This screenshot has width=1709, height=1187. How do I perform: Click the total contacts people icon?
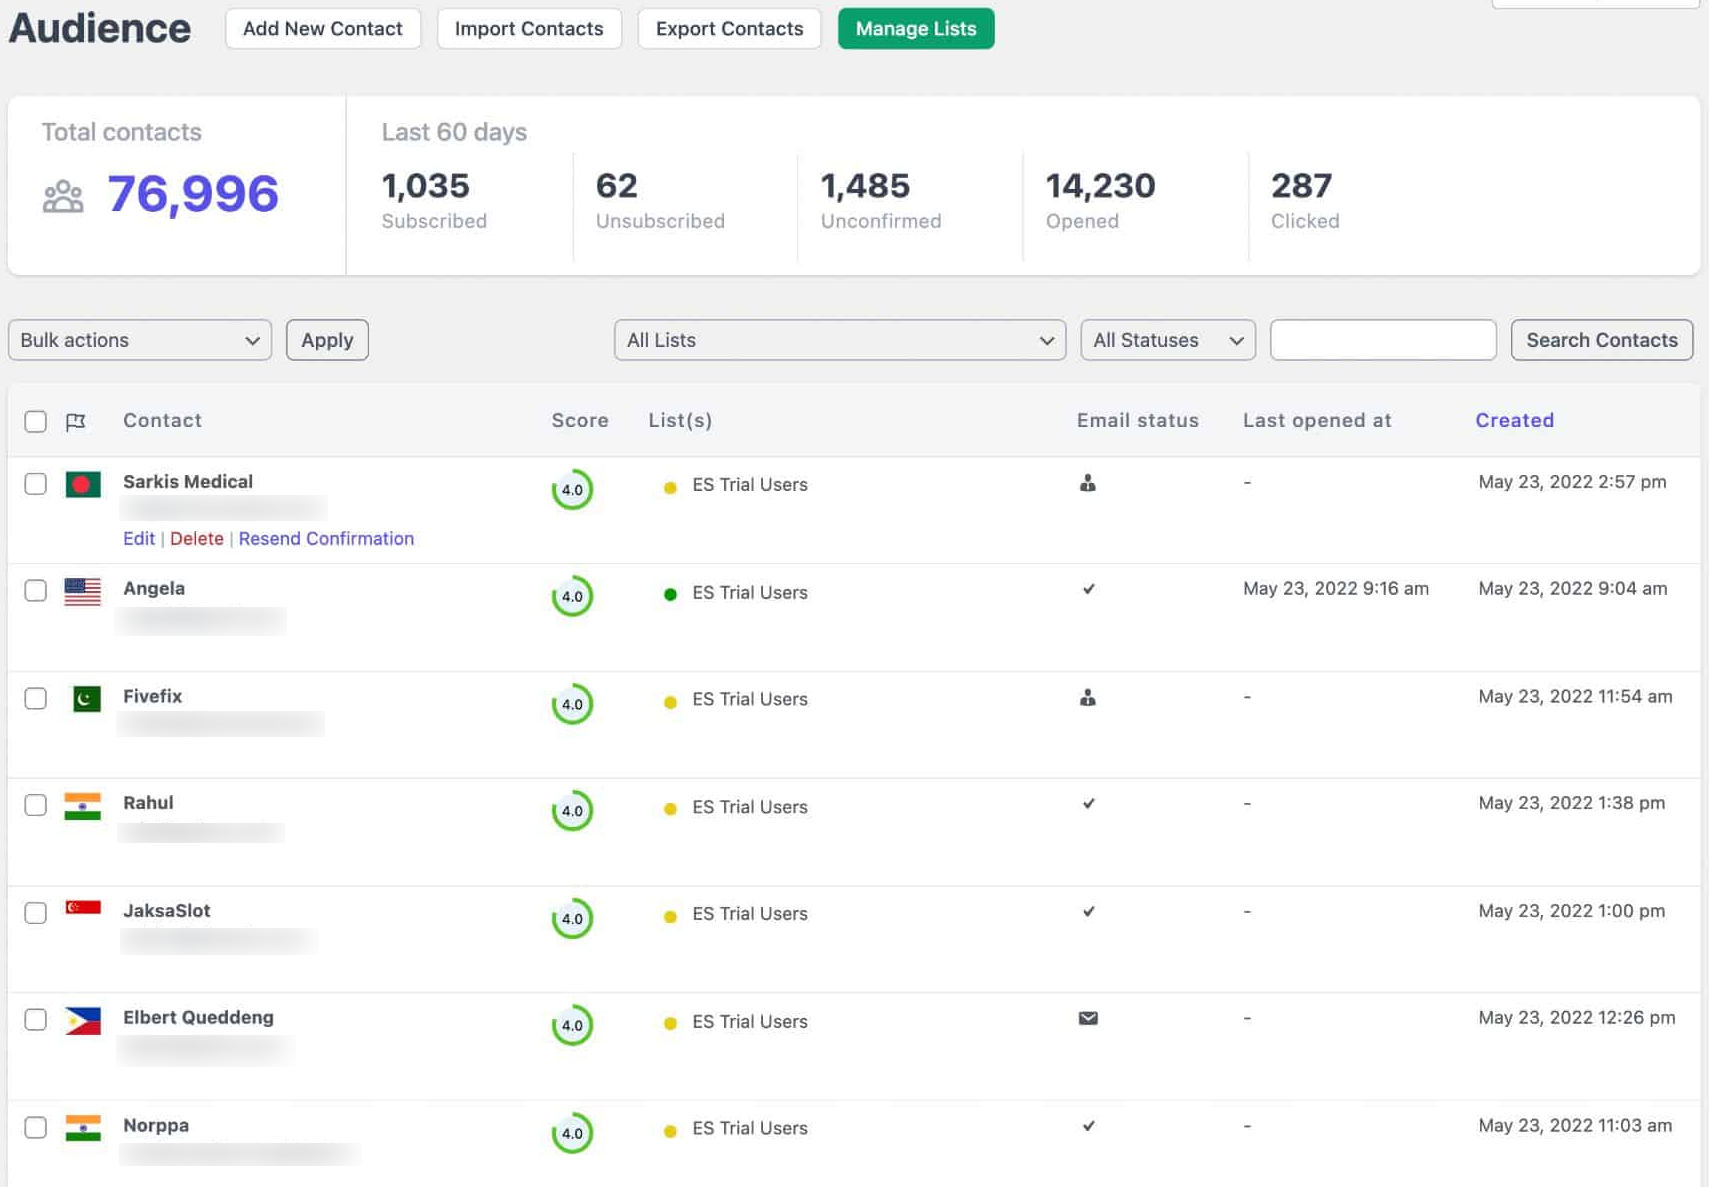63,196
